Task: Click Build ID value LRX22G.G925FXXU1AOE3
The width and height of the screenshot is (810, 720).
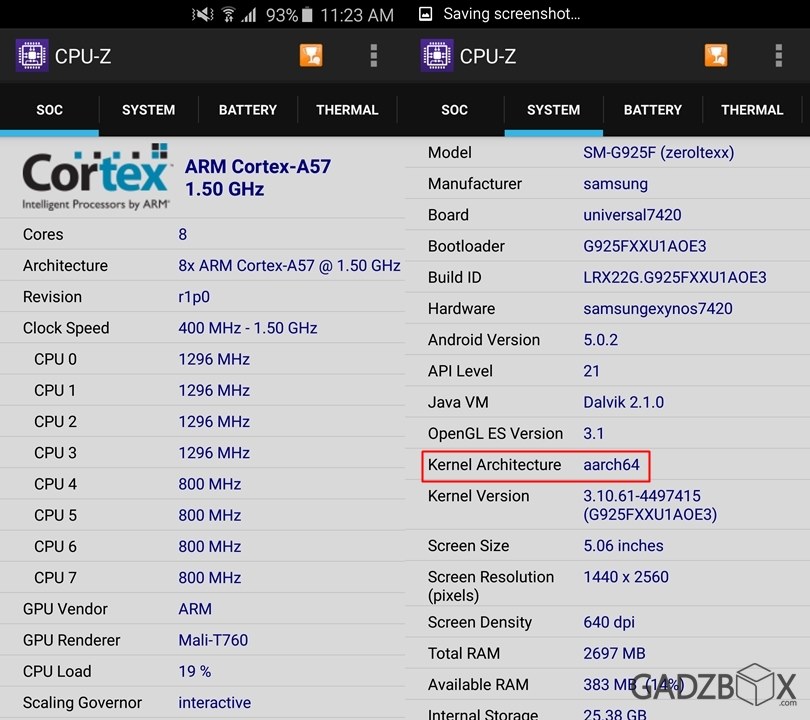Action: [675, 277]
